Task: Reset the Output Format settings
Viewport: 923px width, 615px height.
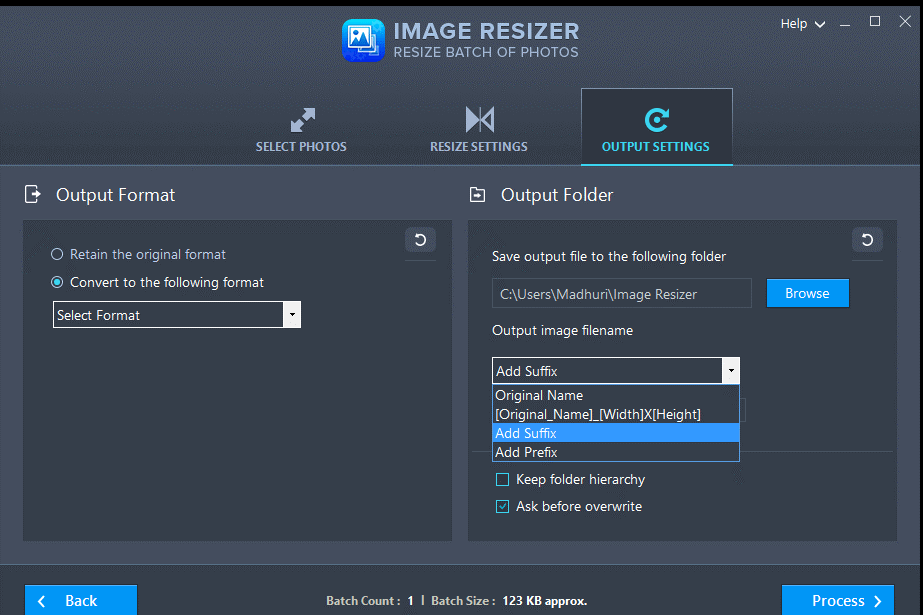Action: pyautogui.click(x=420, y=241)
